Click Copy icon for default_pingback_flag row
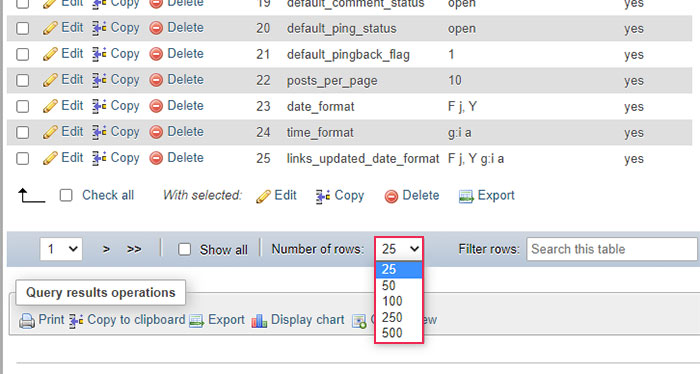Screen dimensions: 700x374 tap(99, 54)
